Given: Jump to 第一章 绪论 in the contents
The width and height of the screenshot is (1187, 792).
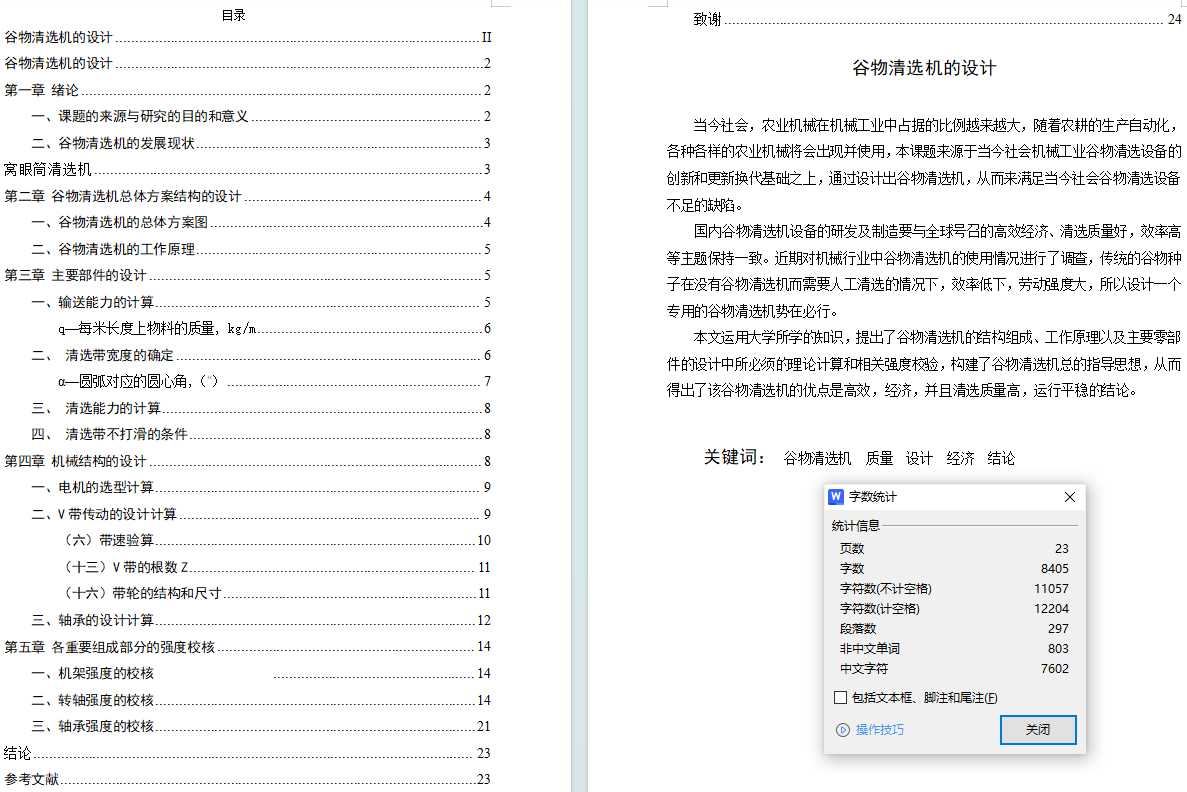Looking at the screenshot, I should (42, 90).
